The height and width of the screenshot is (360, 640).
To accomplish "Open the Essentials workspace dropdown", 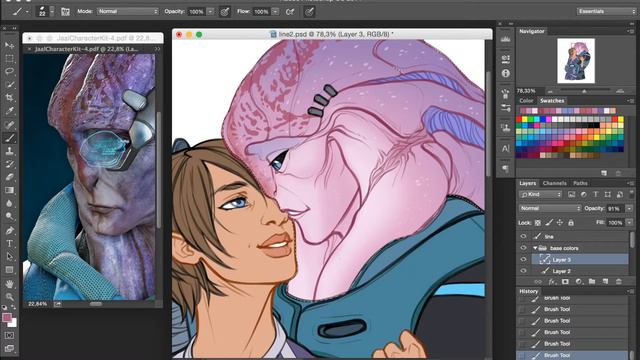I will click(606, 11).
